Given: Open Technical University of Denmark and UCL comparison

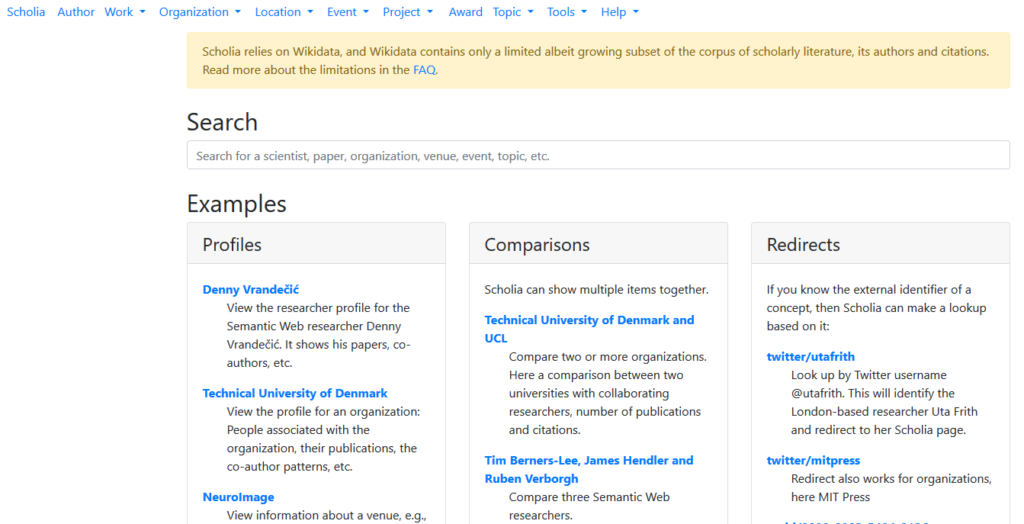Looking at the screenshot, I should click(x=589, y=329).
